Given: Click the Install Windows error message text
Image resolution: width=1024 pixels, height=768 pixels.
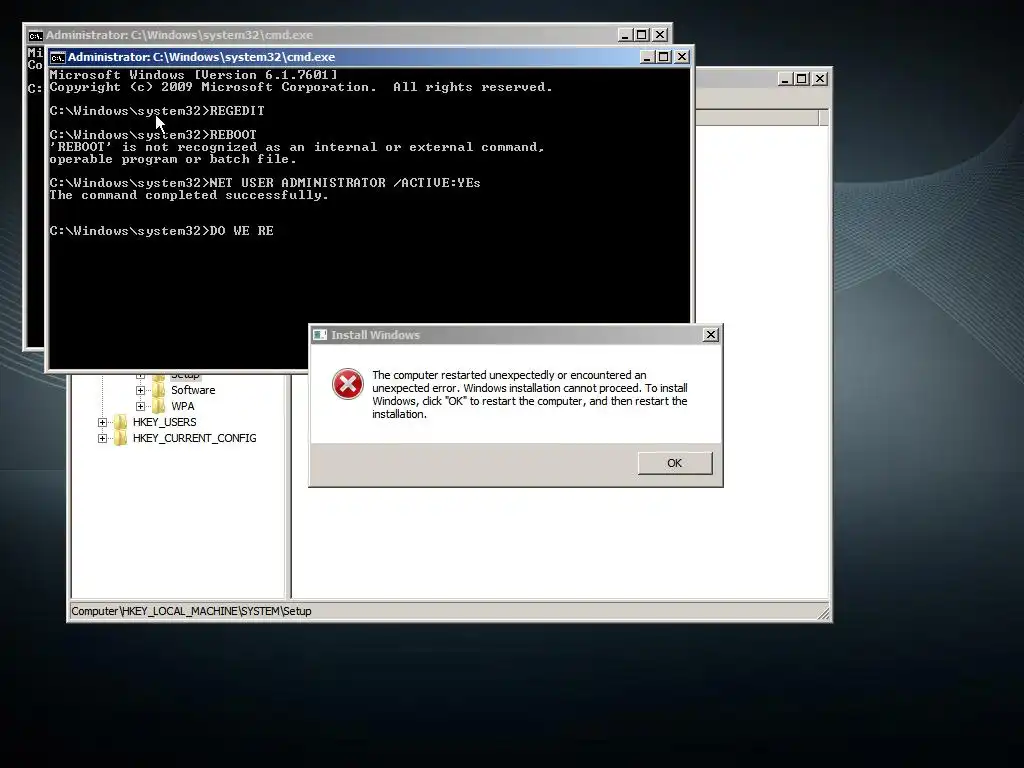Looking at the screenshot, I should (x=530, y=394).
